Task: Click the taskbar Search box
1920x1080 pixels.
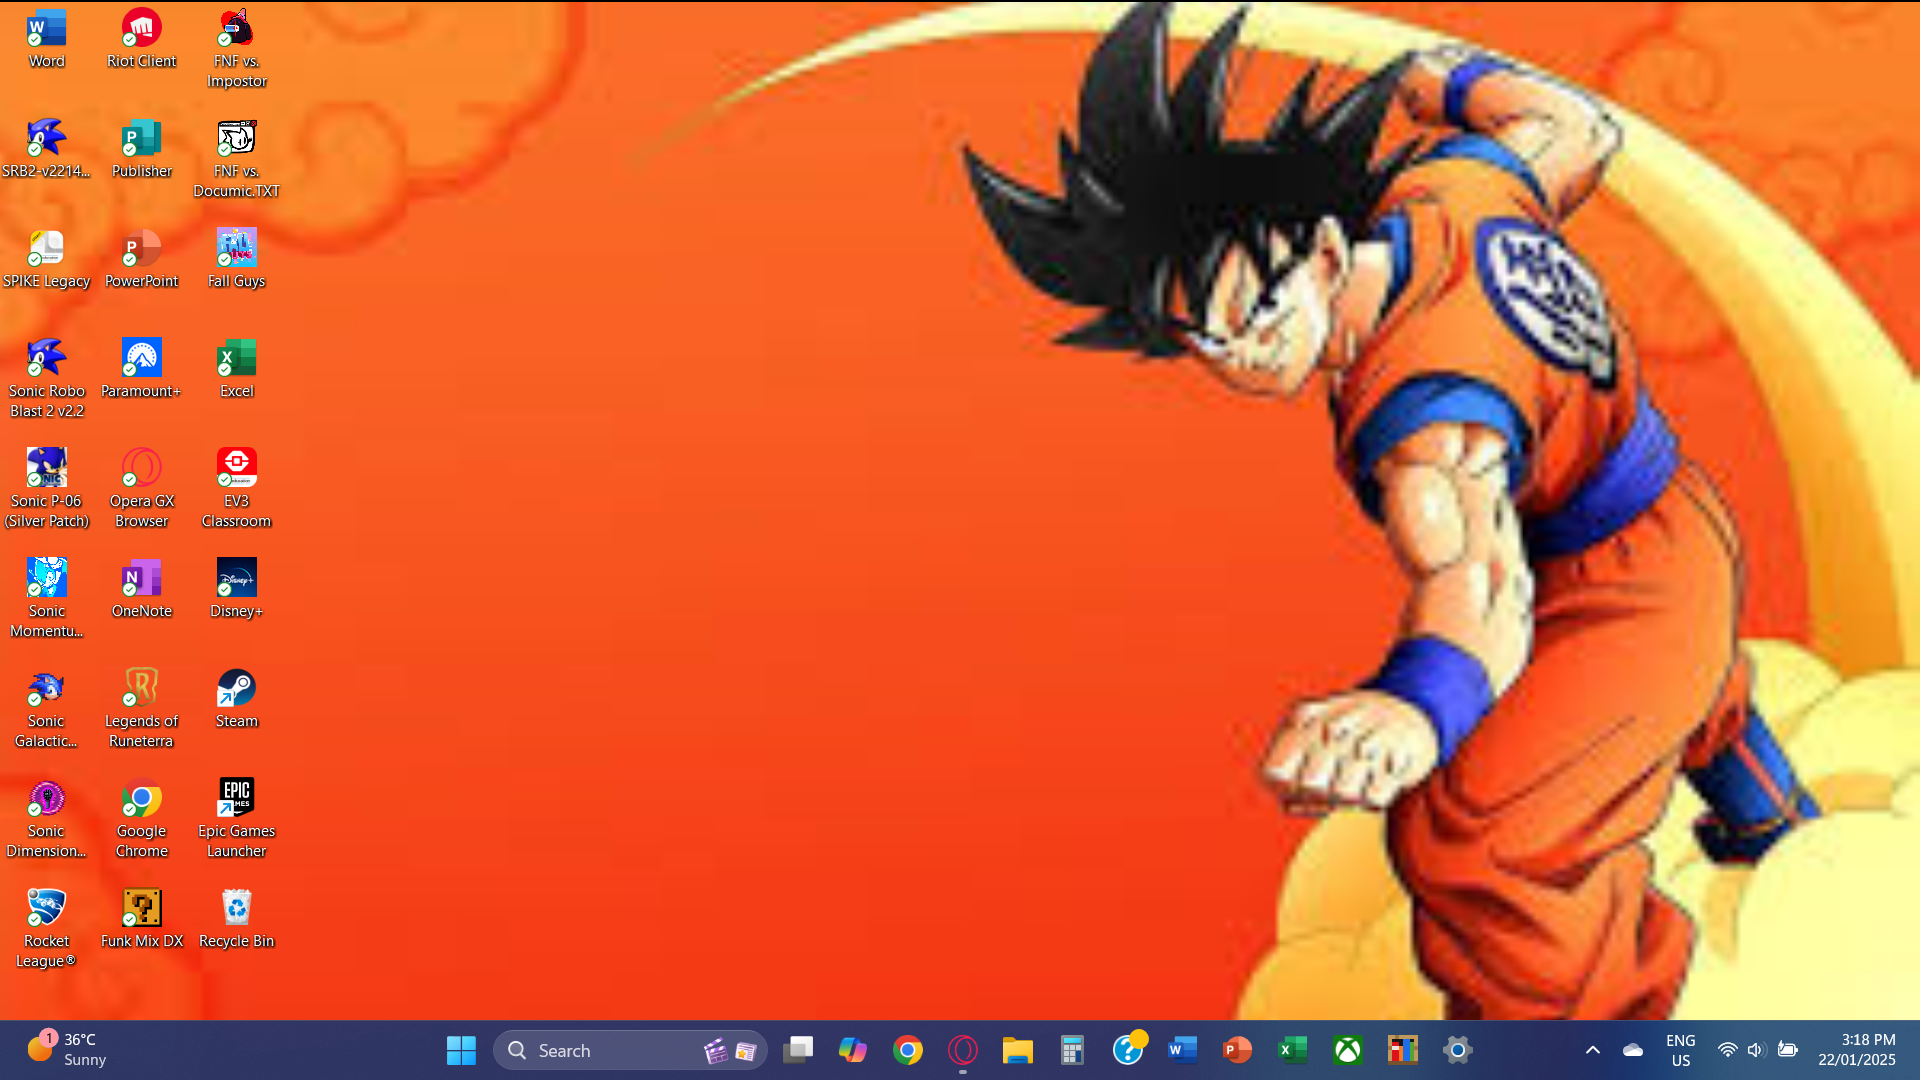Action: coord(630,1050)
